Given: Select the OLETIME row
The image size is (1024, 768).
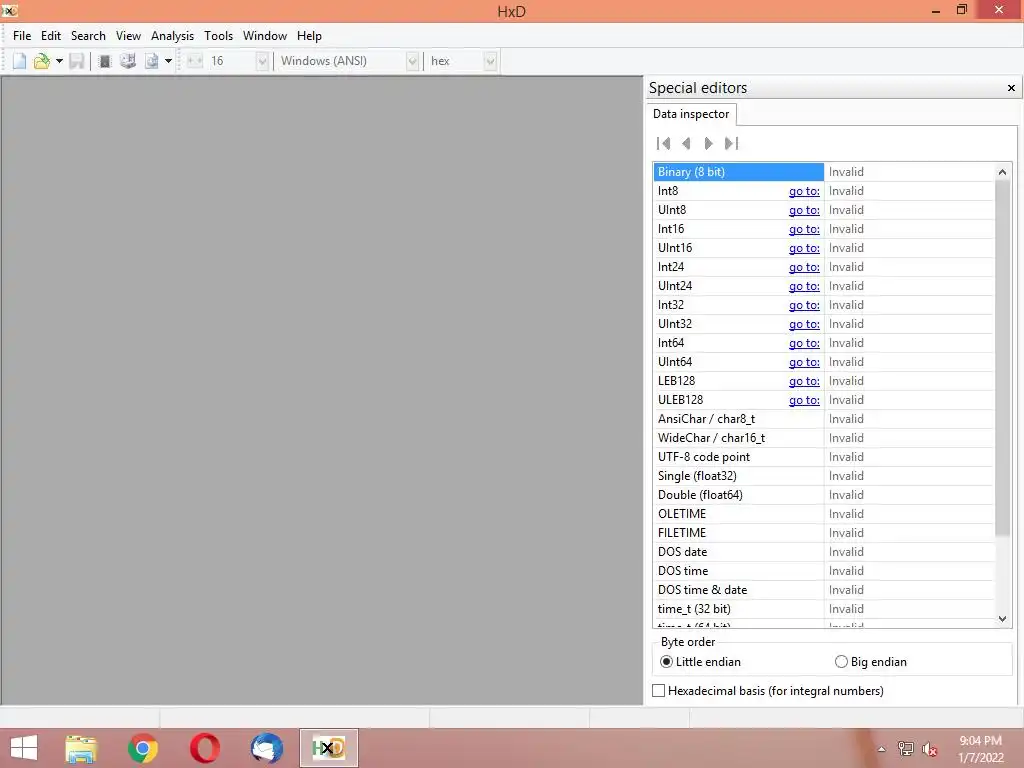Looking at the screenshot, I should pyautogui.click(x=824, y=513).
